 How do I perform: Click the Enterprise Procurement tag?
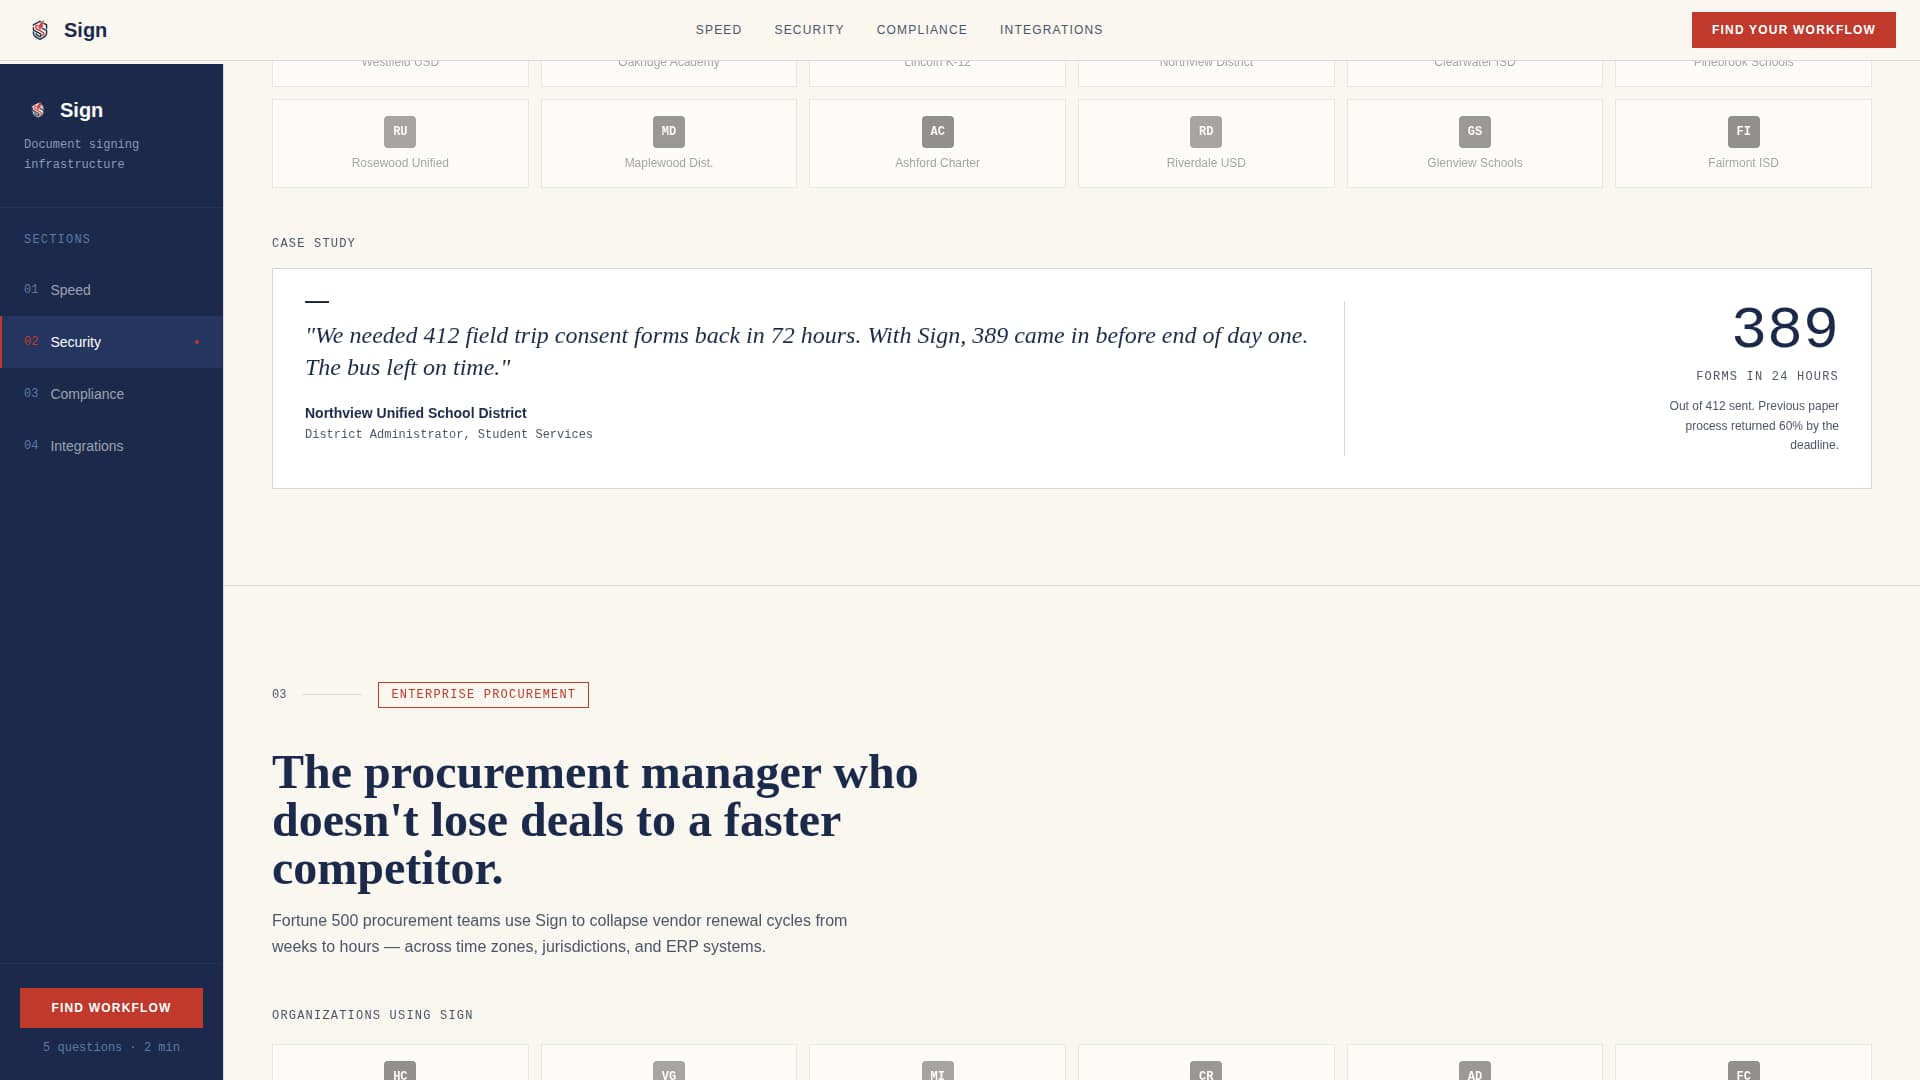pyautogui.click(x=483, y=694)
